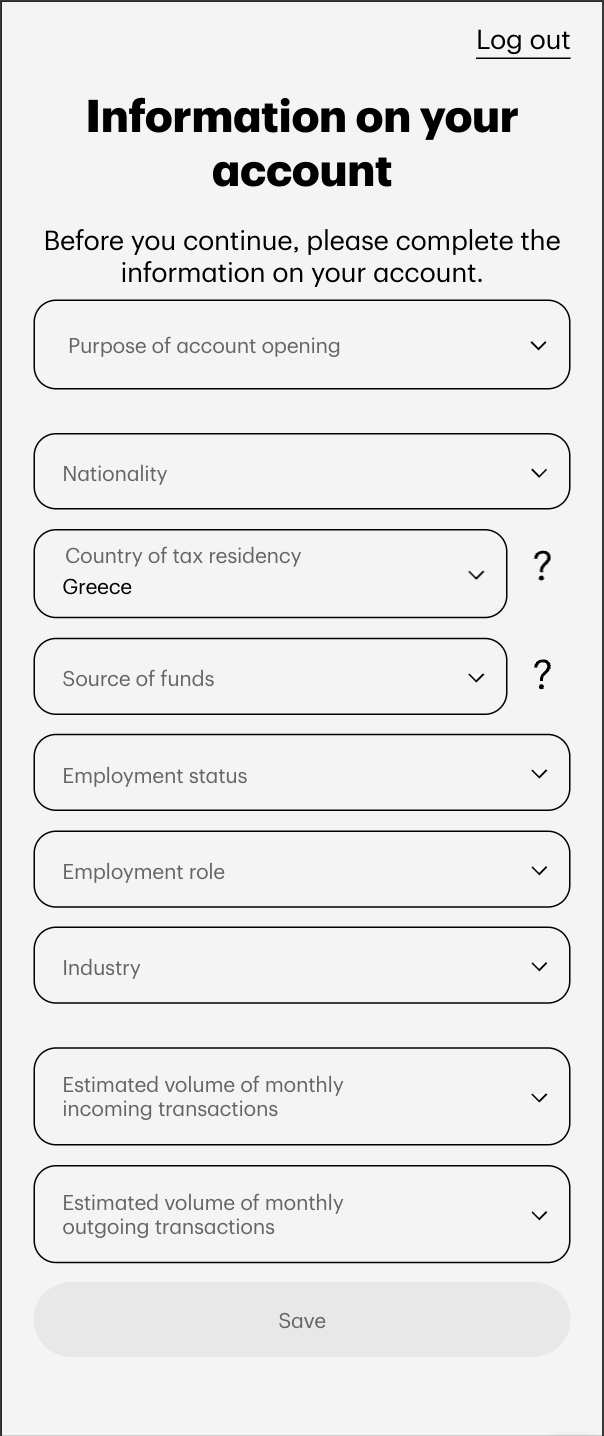Click the chevron in Purpose of account opening
This screenshot has height=1436, width=604.
(x=539, y=346)
